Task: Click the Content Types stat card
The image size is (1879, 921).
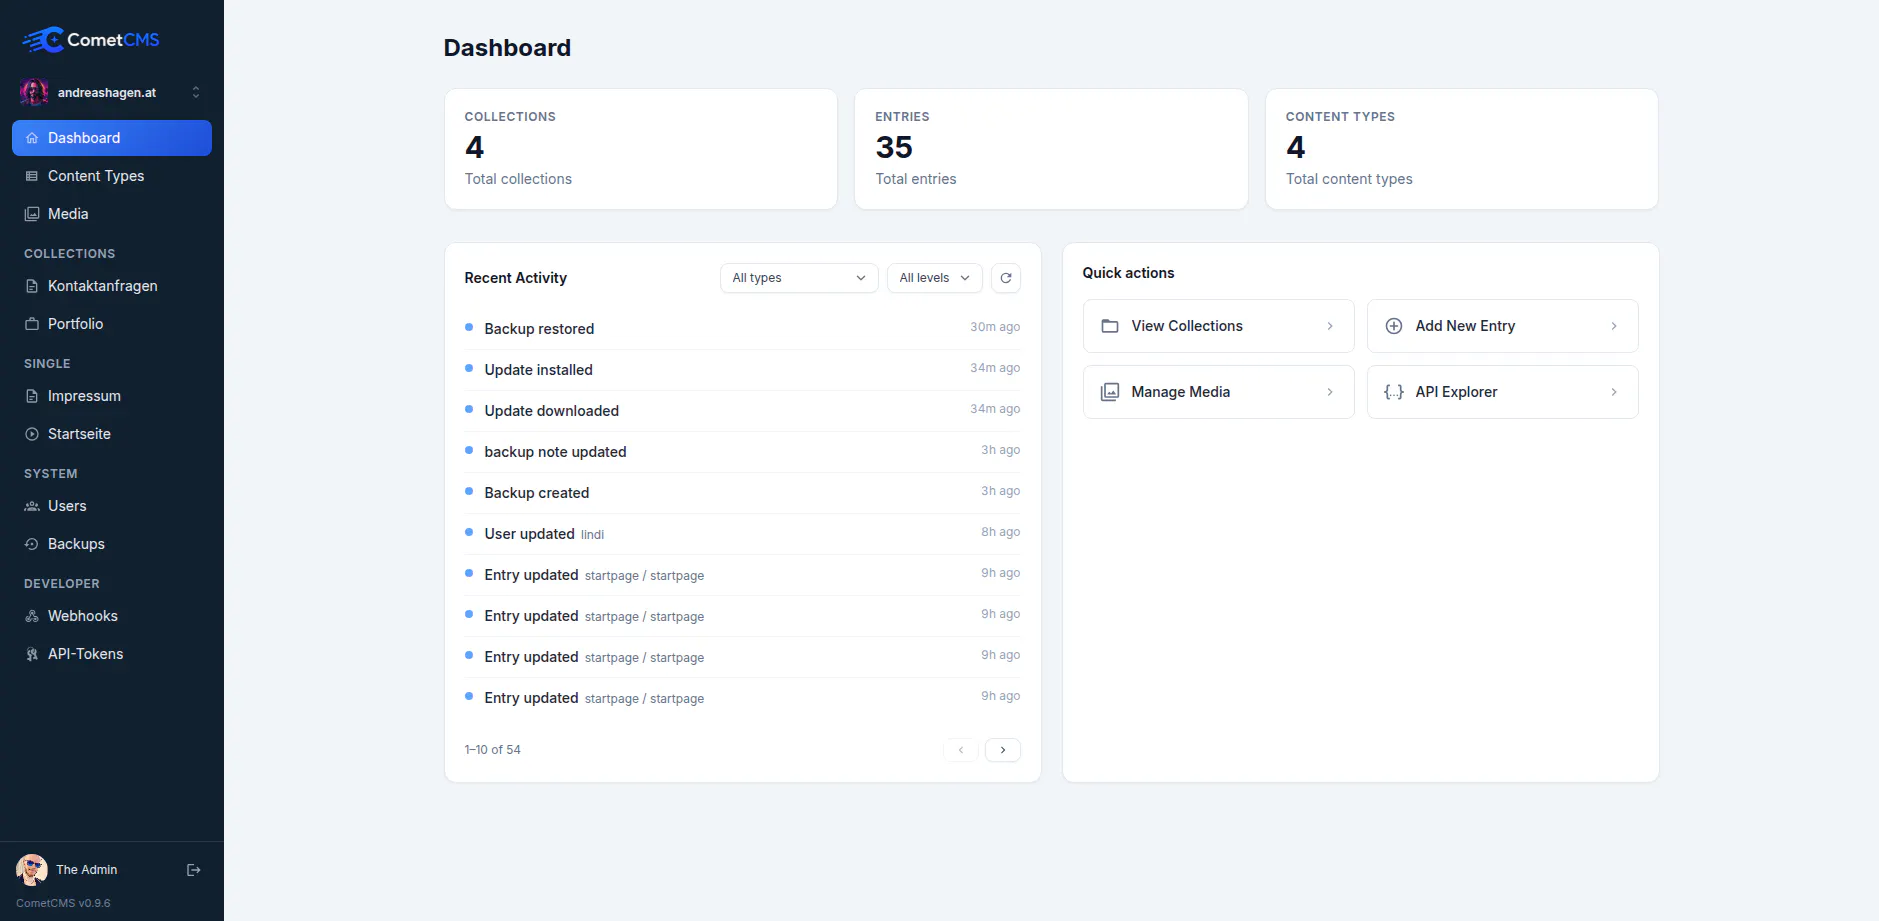Action: [x=1462, y=149]
